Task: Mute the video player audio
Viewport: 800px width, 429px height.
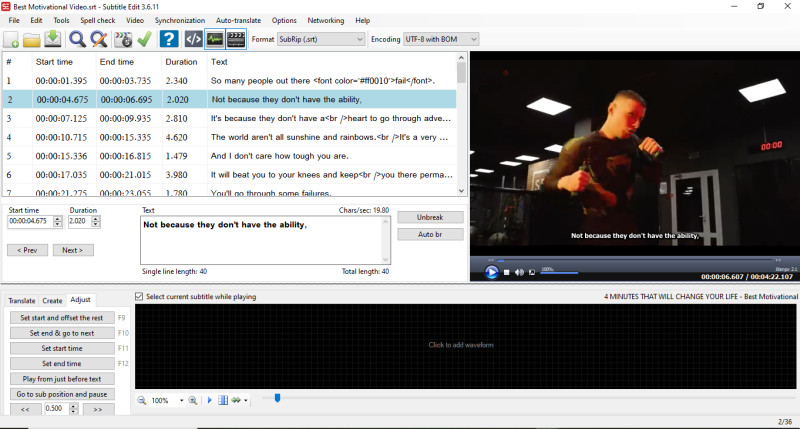Action: pos(520,272)
